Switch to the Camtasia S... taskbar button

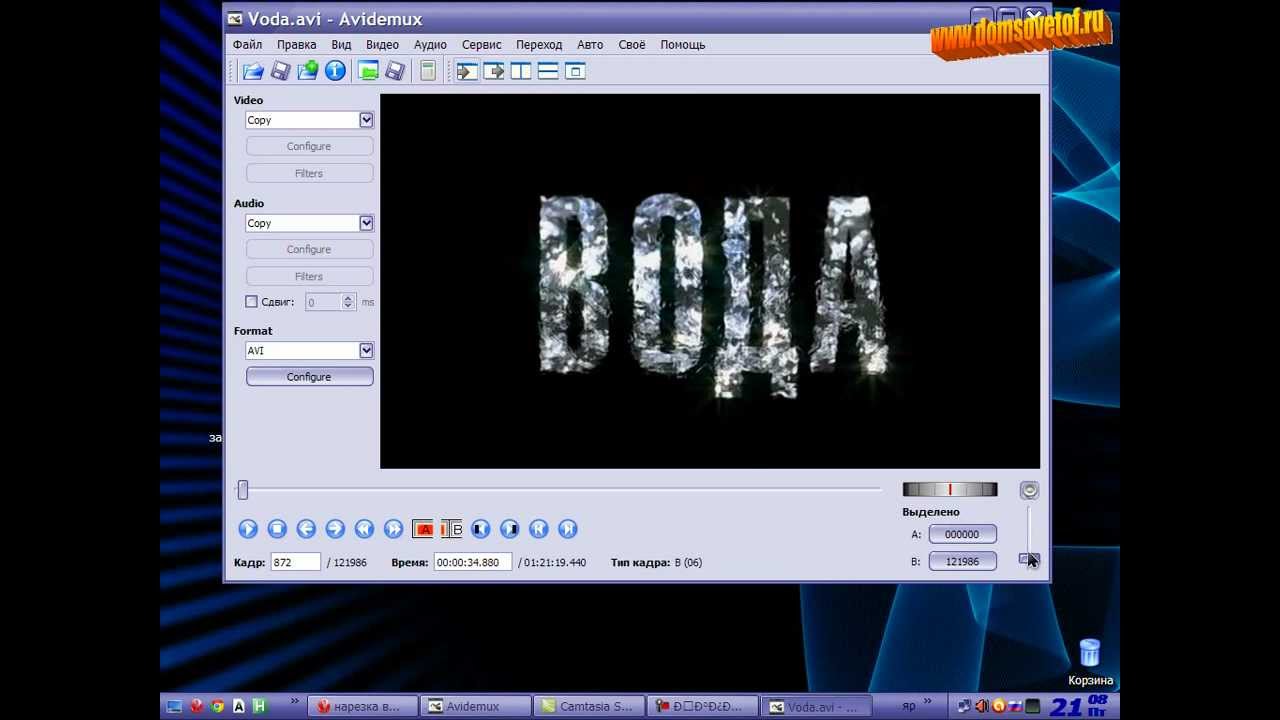coord(588,706)
